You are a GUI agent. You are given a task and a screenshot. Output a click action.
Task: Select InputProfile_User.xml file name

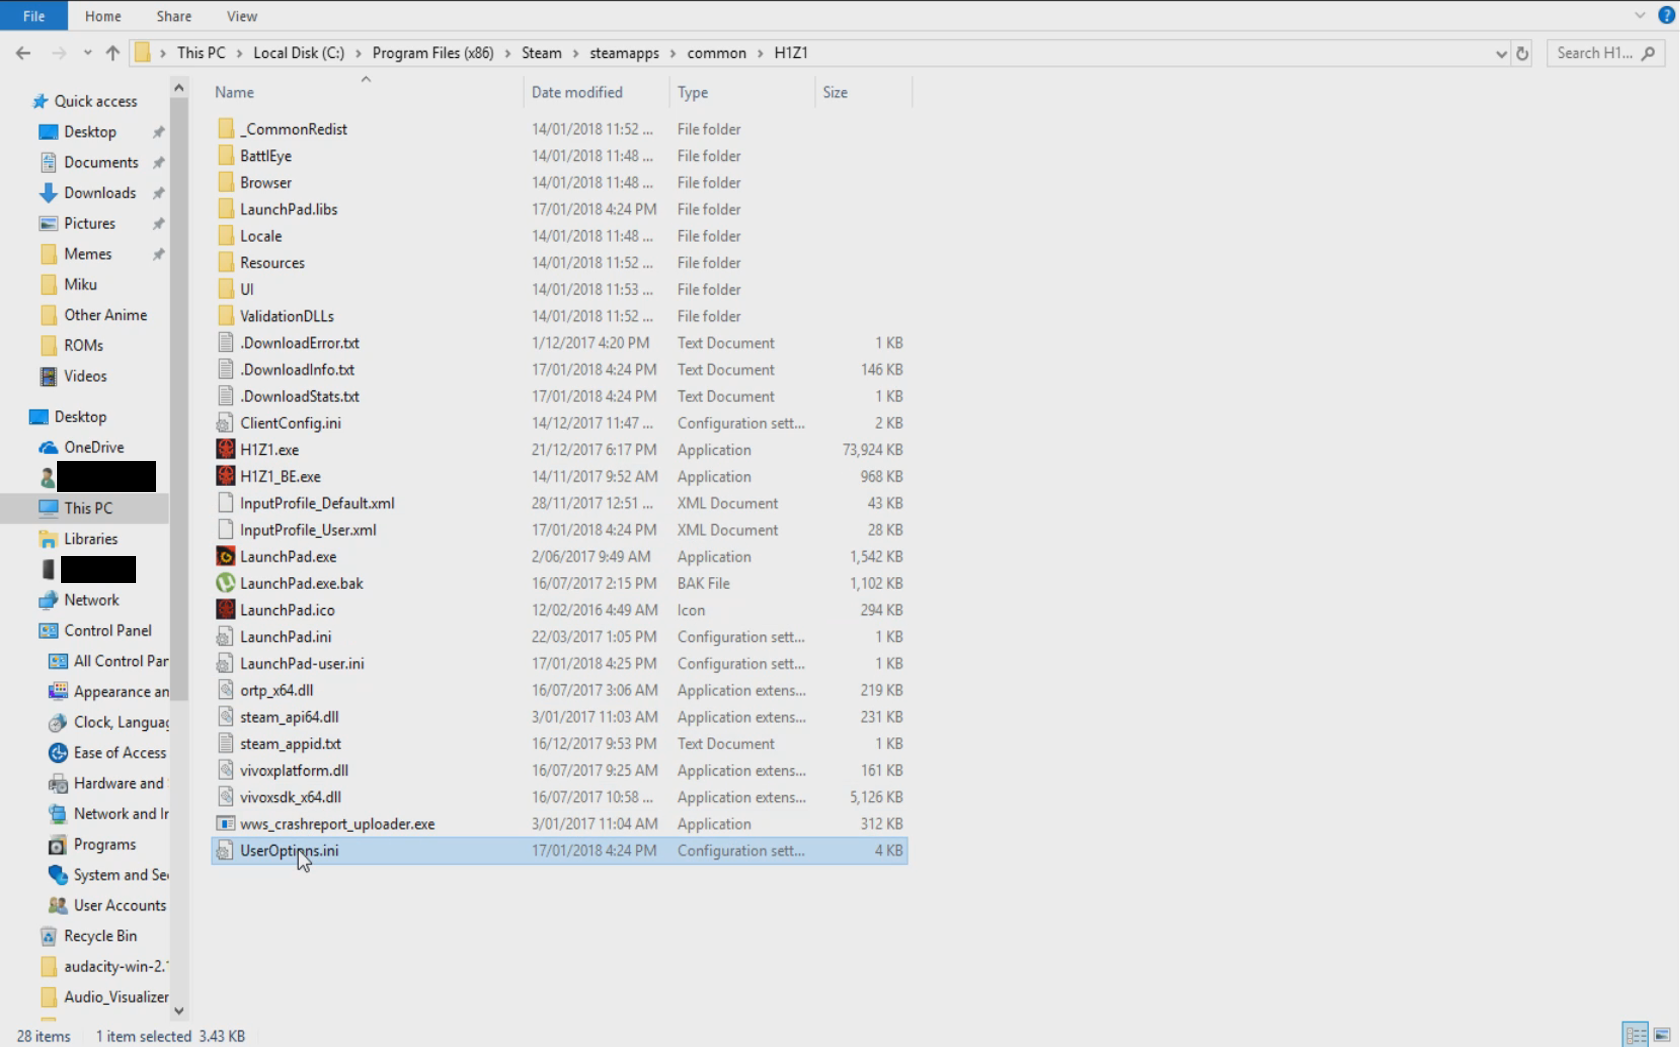pos(308,530)
